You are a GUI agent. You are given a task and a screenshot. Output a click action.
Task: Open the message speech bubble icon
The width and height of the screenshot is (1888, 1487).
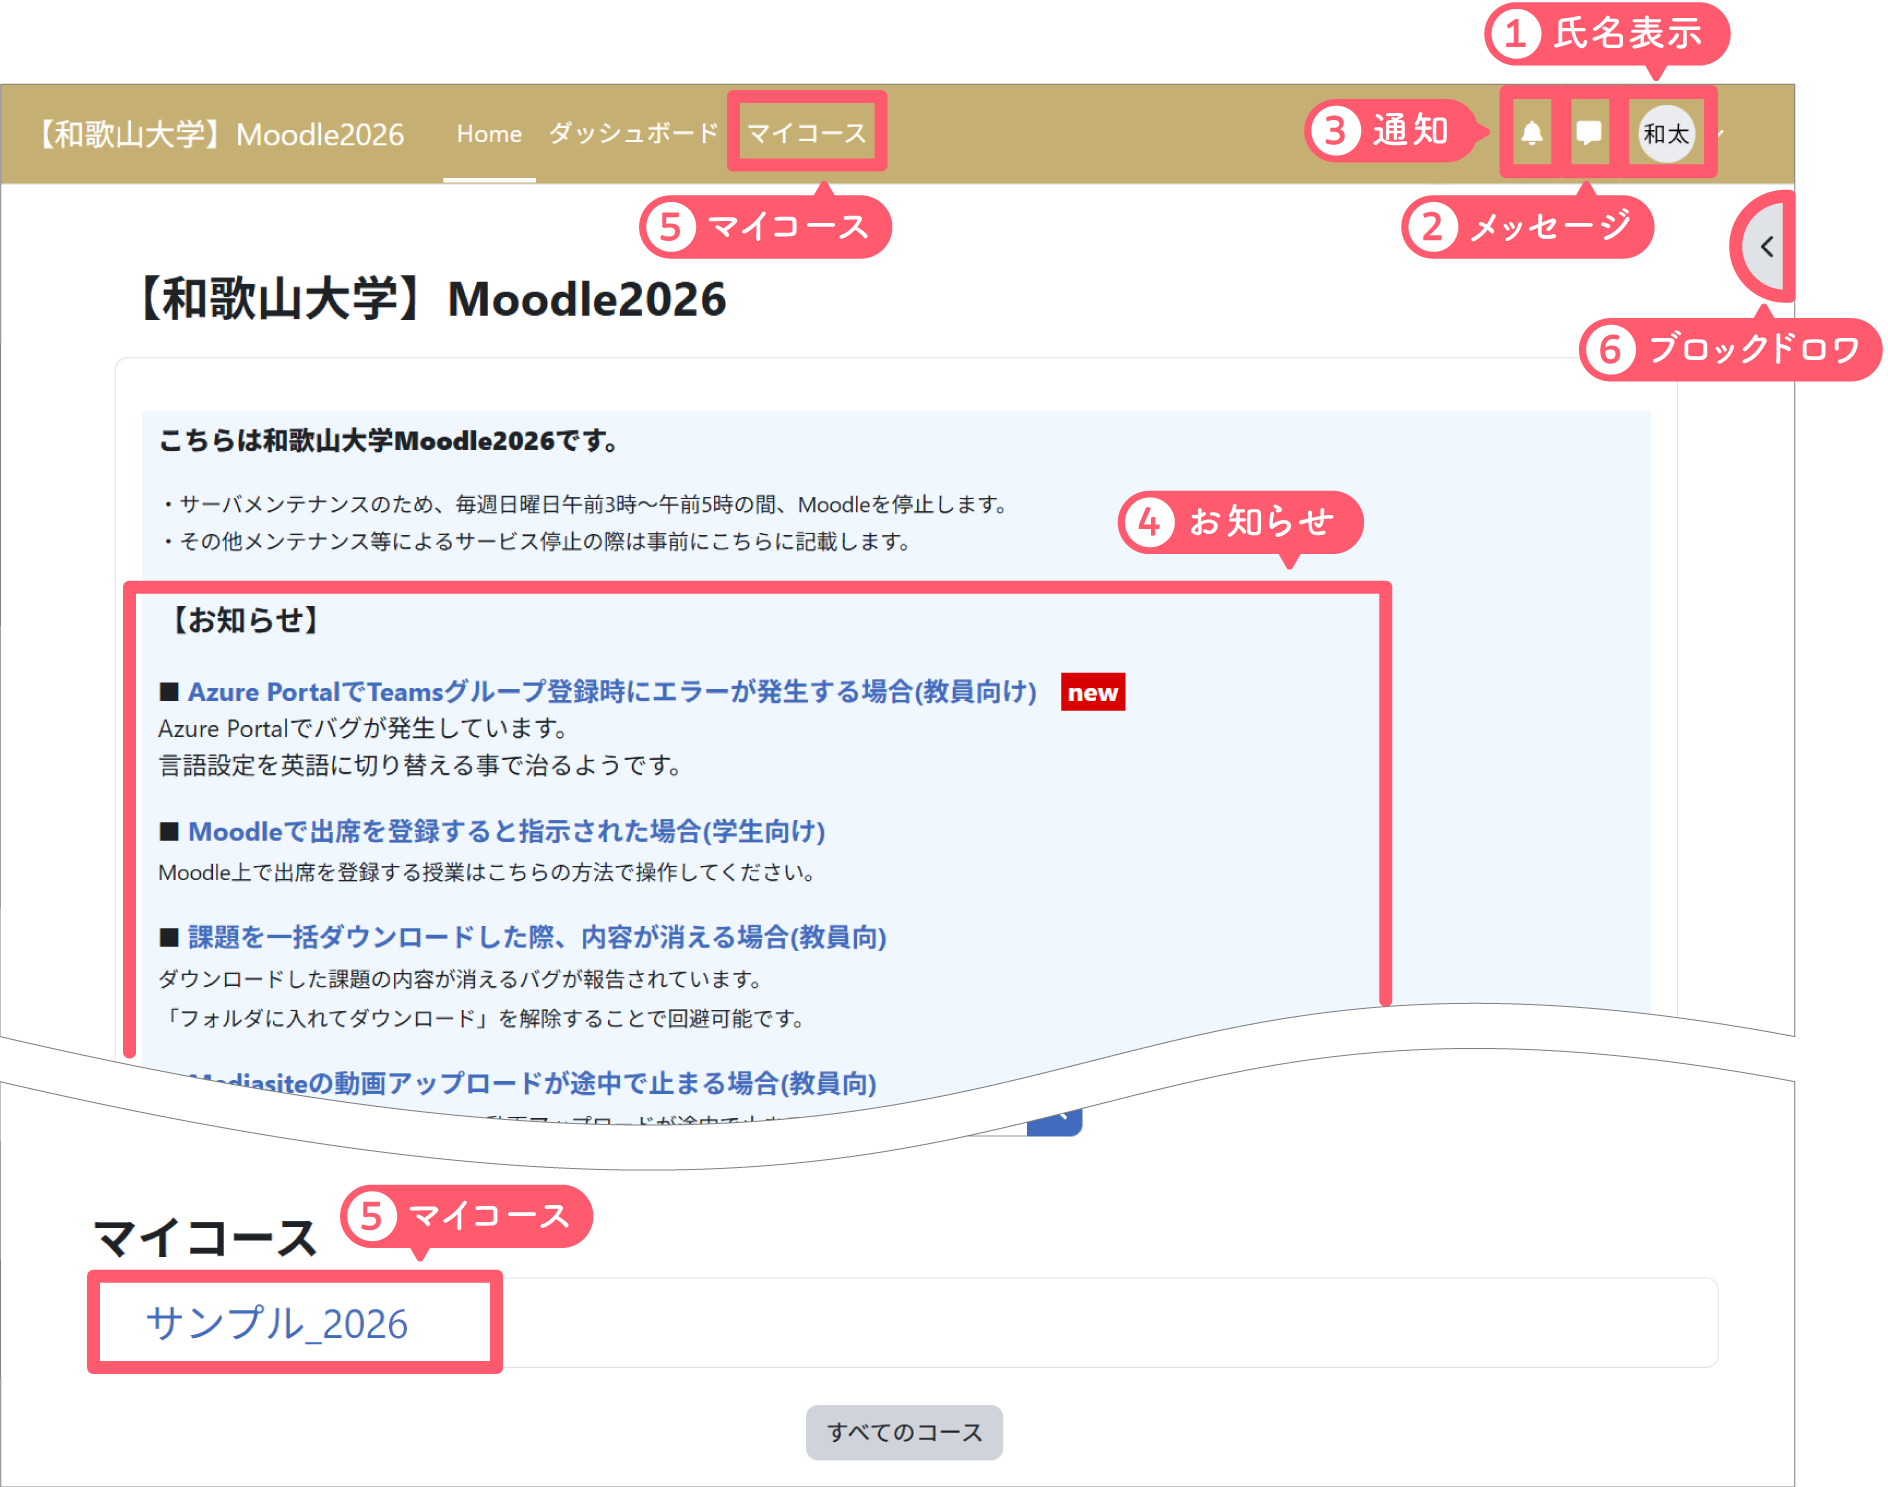point(1588,133)
